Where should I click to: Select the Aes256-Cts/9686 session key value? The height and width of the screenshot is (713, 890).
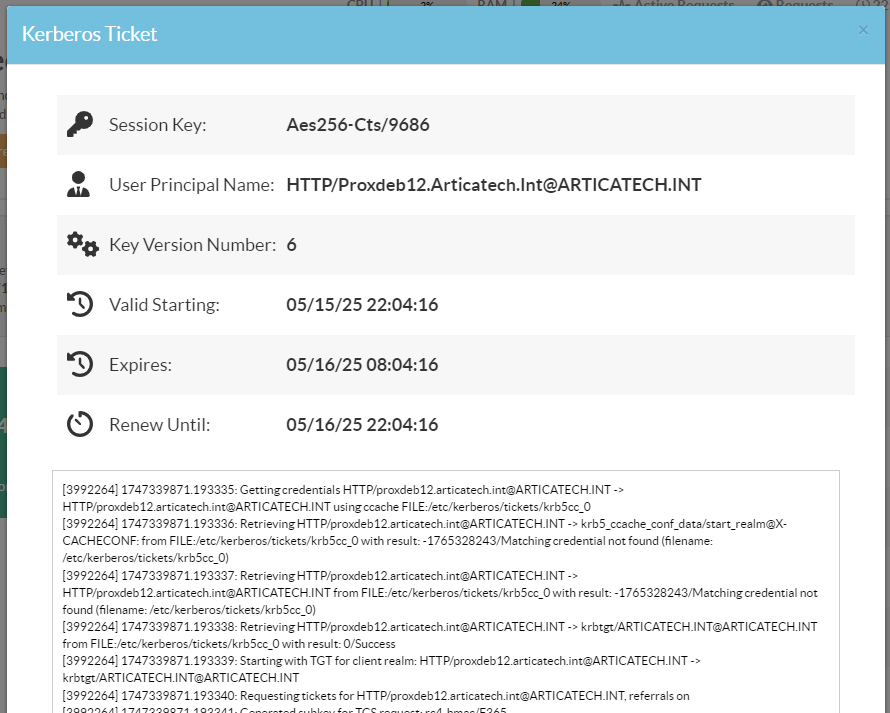357,125
